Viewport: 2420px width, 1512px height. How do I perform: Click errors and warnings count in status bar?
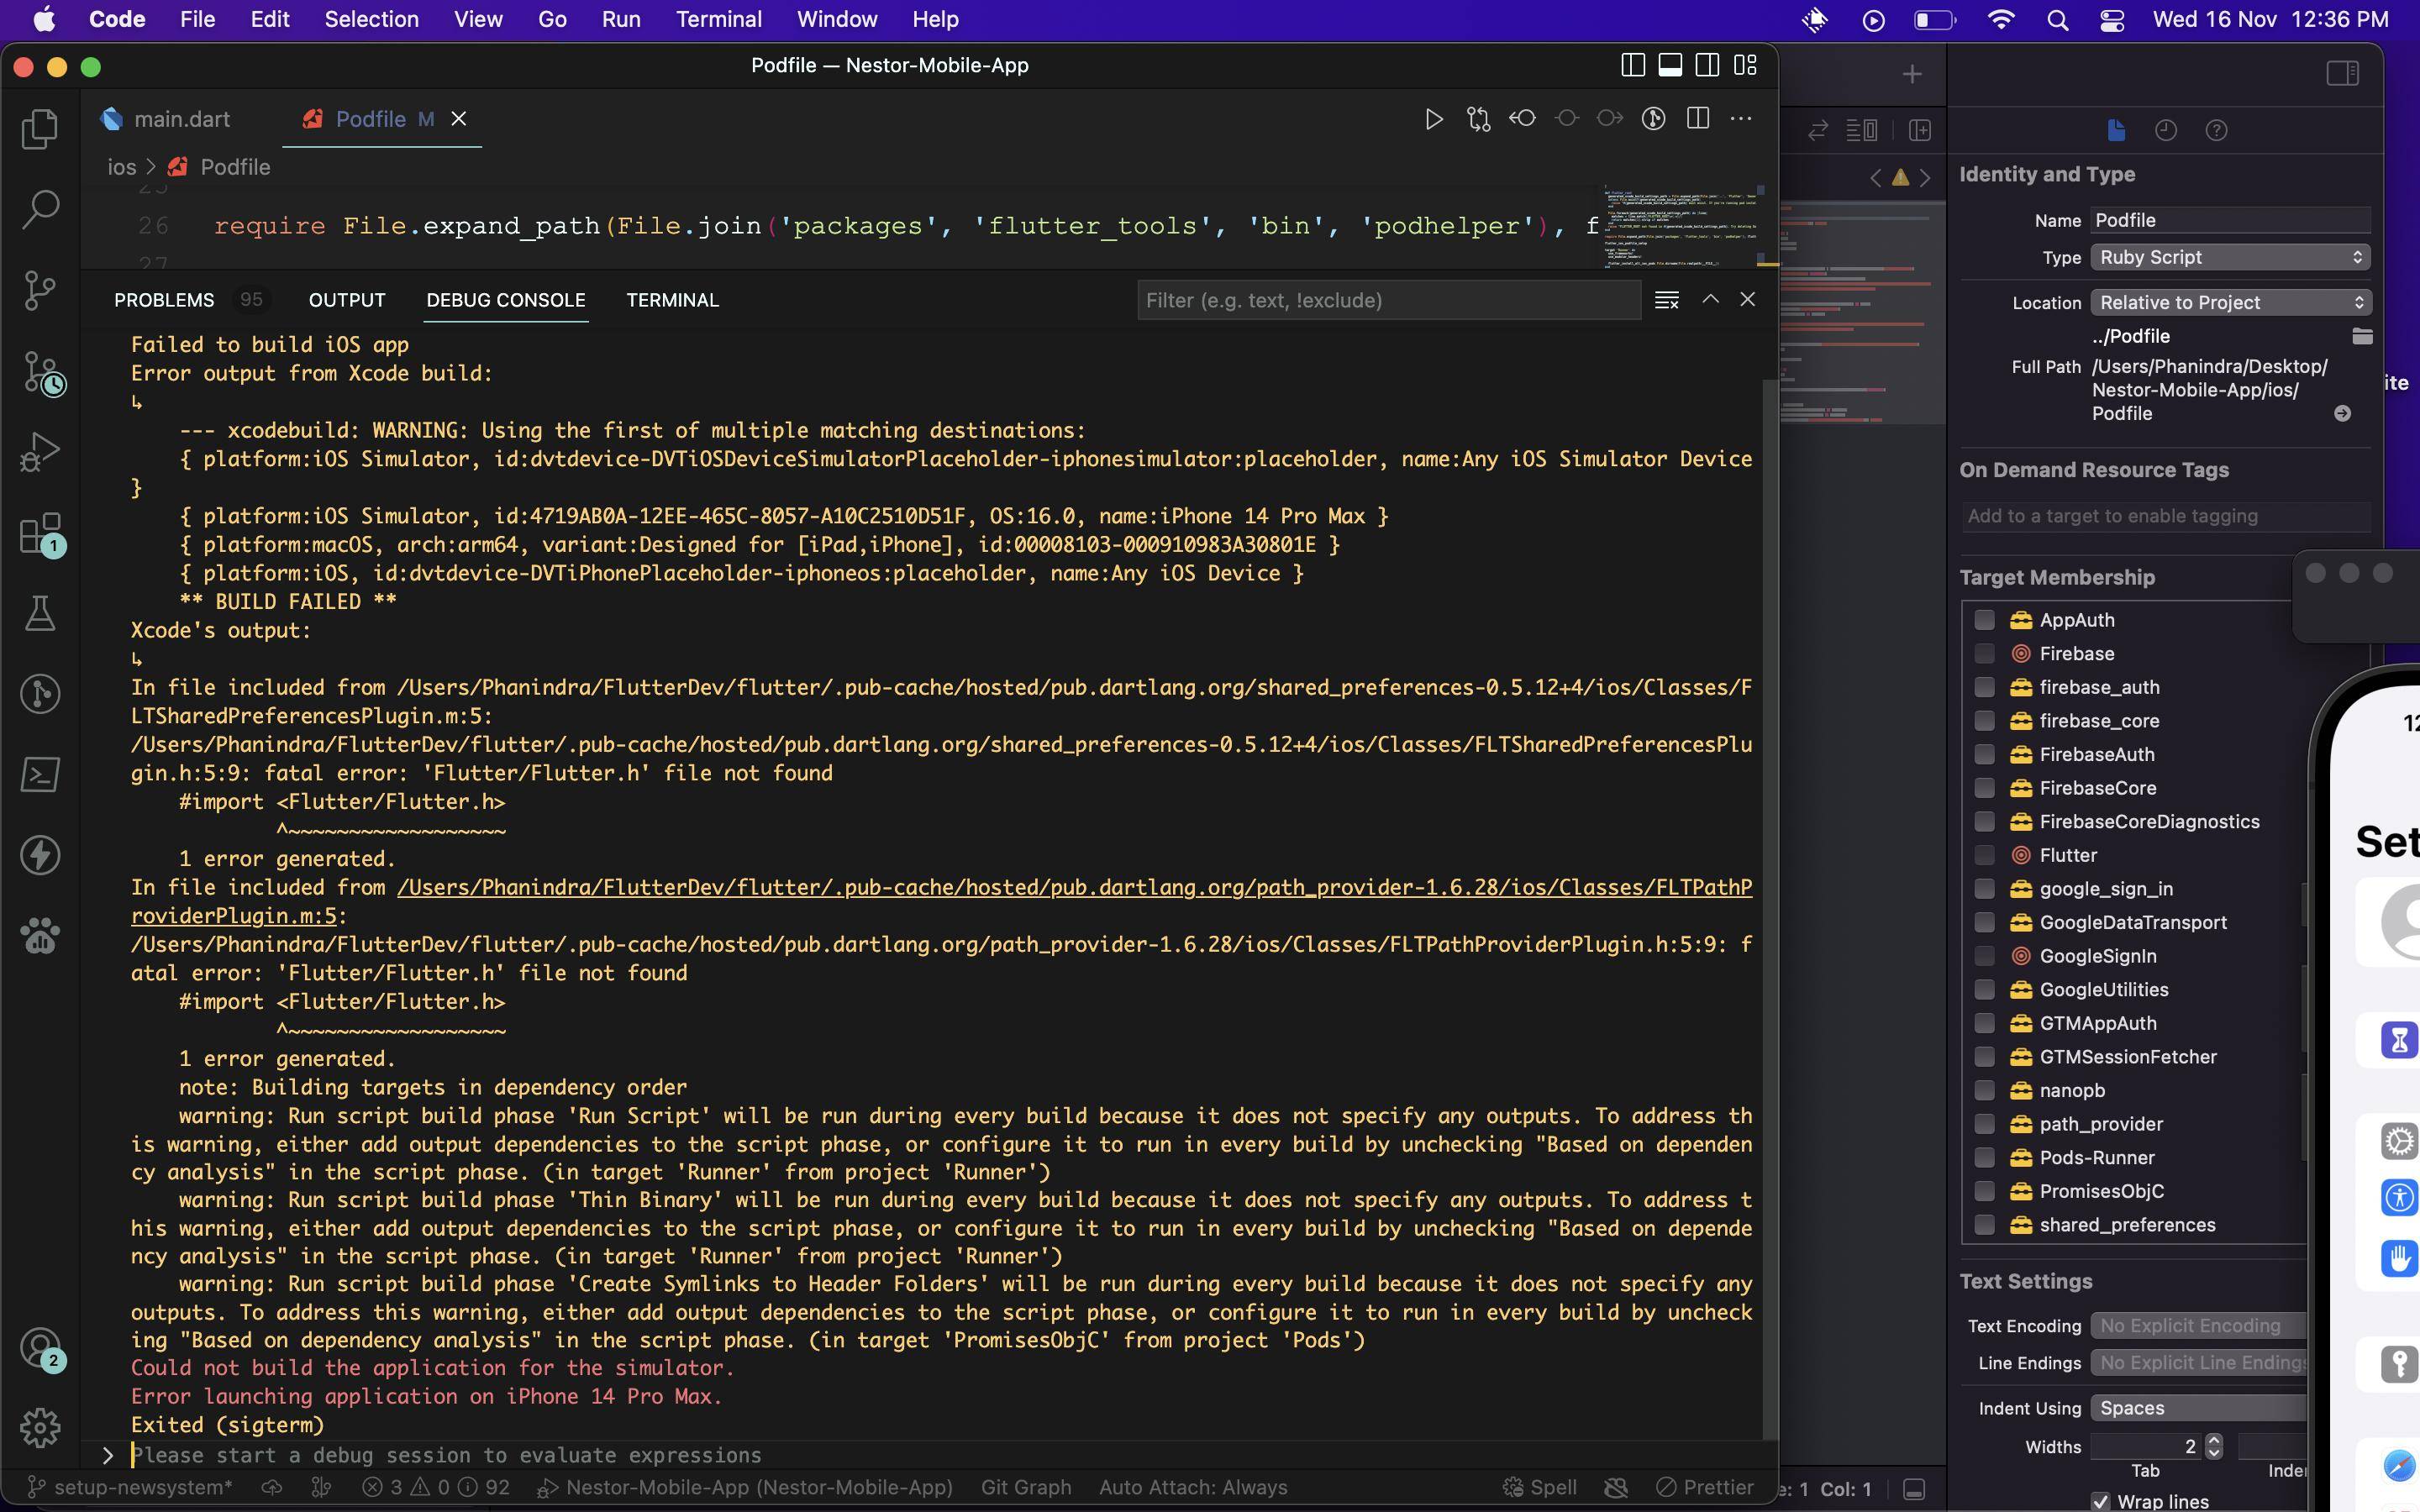click(435, 1487)
